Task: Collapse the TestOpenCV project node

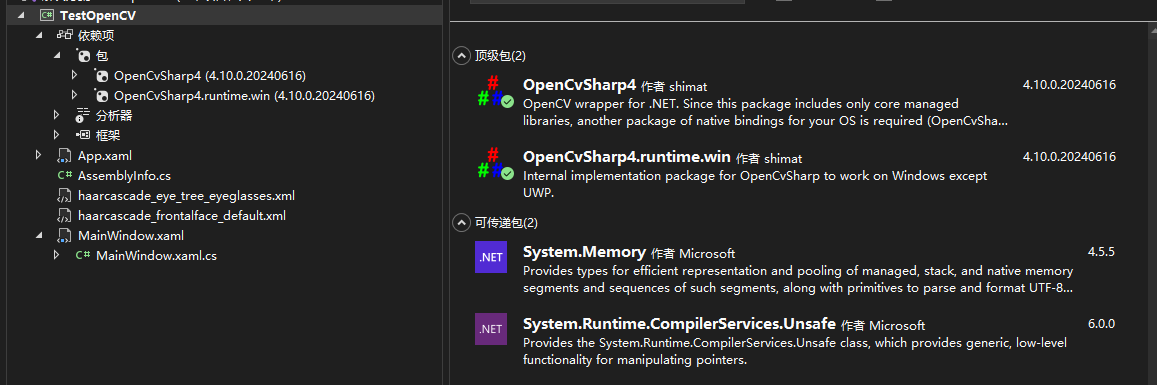Action: click(21, 15)
